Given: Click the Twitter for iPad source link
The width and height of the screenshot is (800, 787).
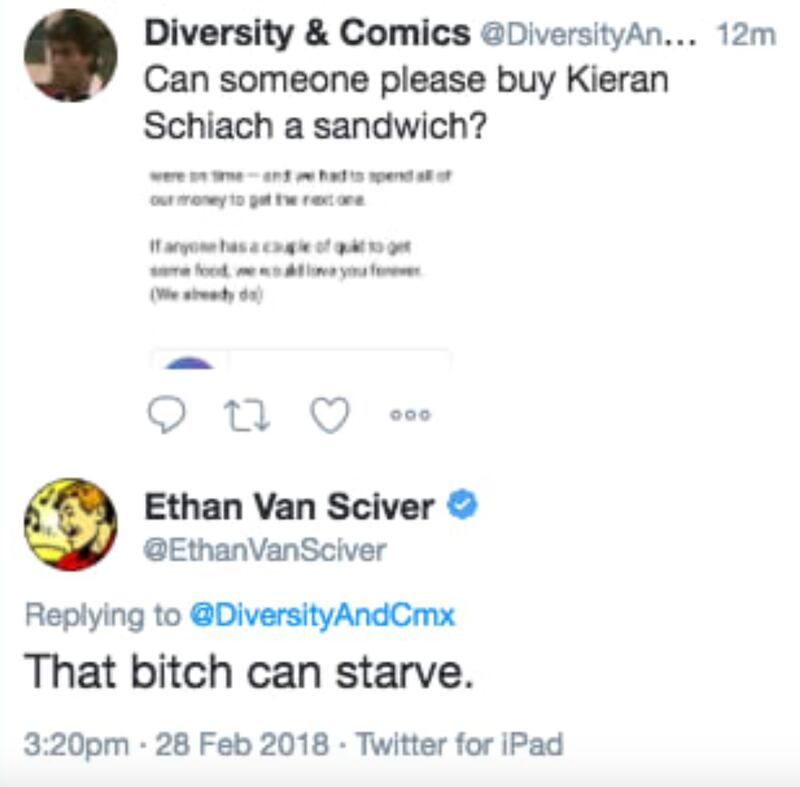Looking at the screenshot, I should click(460, 745).
